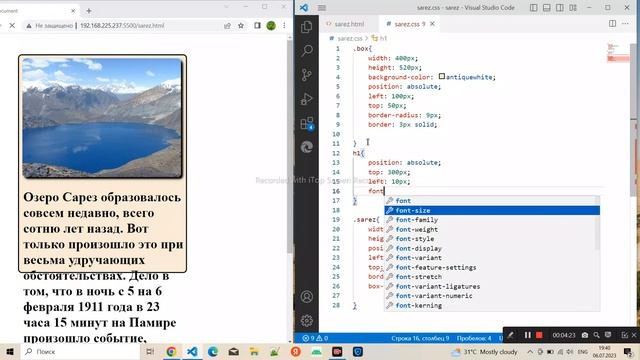Pick the 'font-display' suggestion

(492, 248)
